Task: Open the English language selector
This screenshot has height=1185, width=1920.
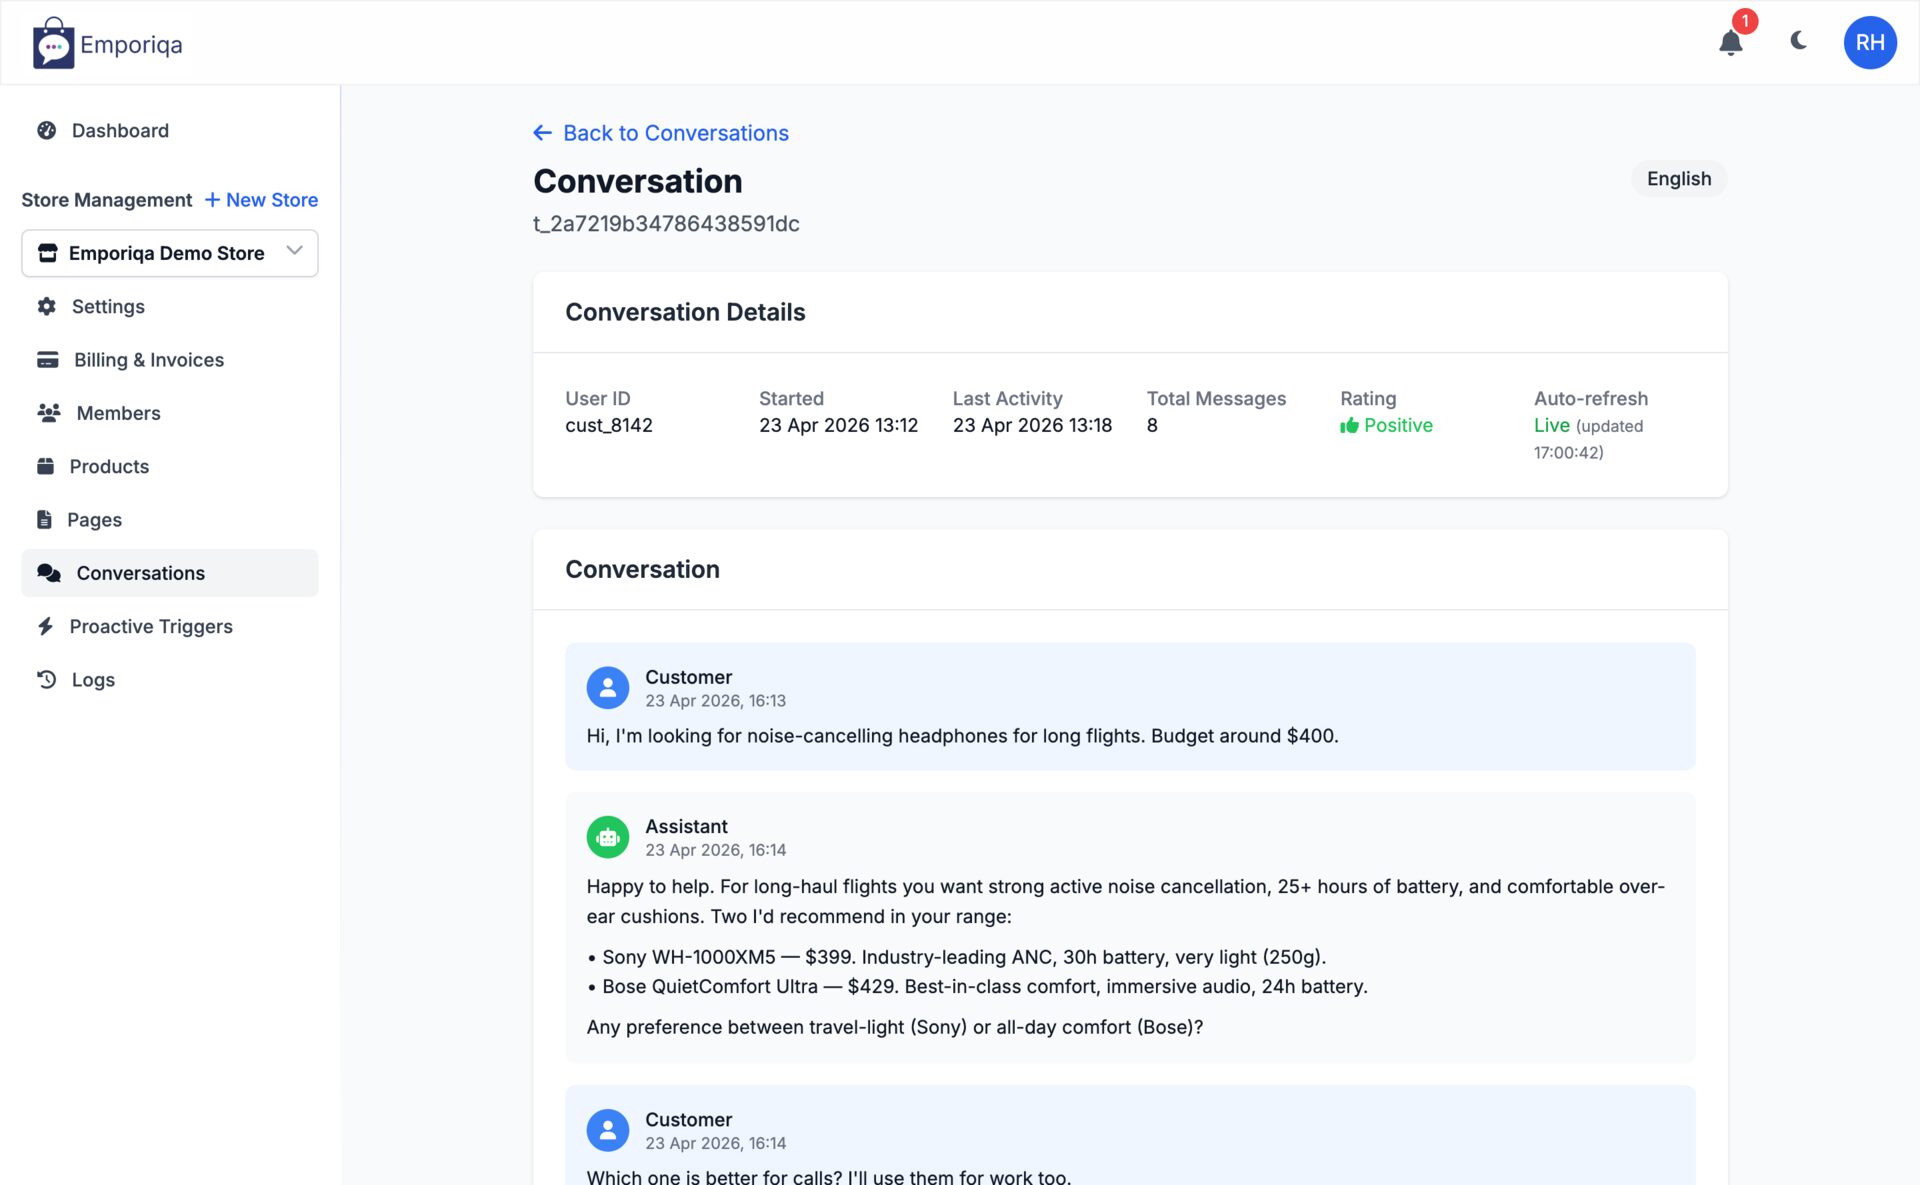Action: [x=1678, y=179]
